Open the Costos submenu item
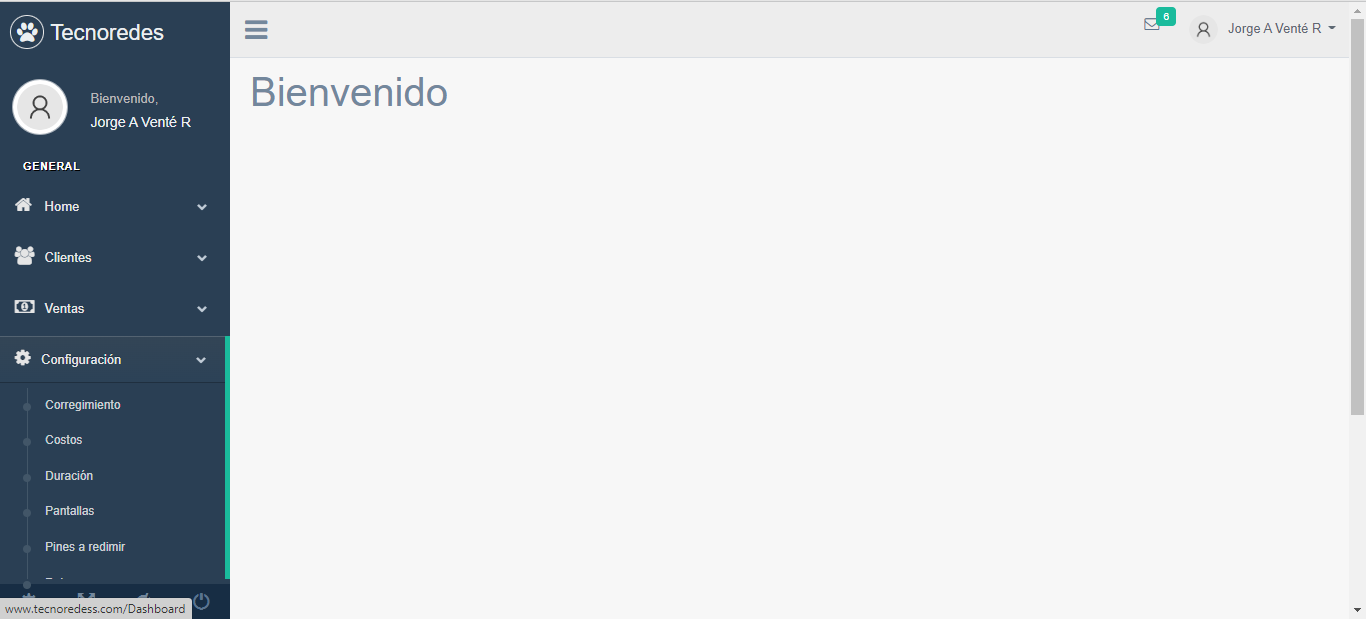 coord(64,440)
